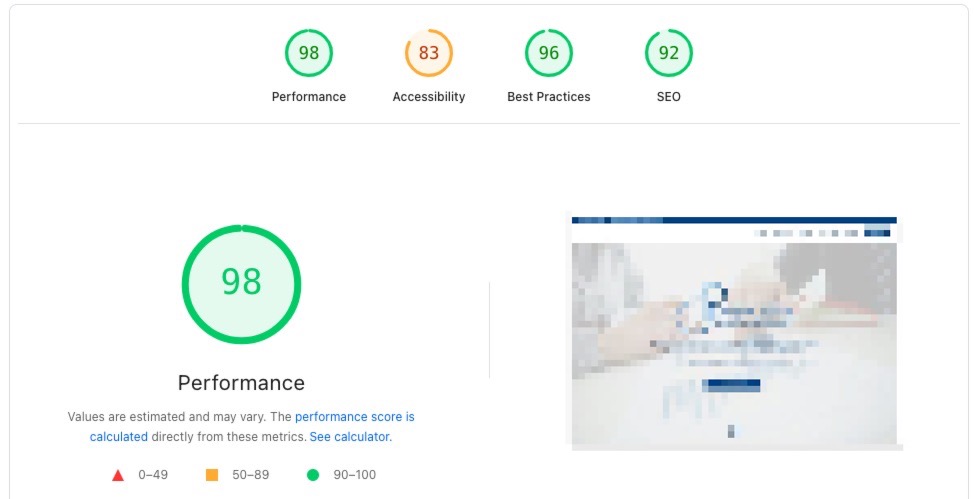The image size is (974, 499).
Task: Open the "See calculator." link
Action: point(350,437)
